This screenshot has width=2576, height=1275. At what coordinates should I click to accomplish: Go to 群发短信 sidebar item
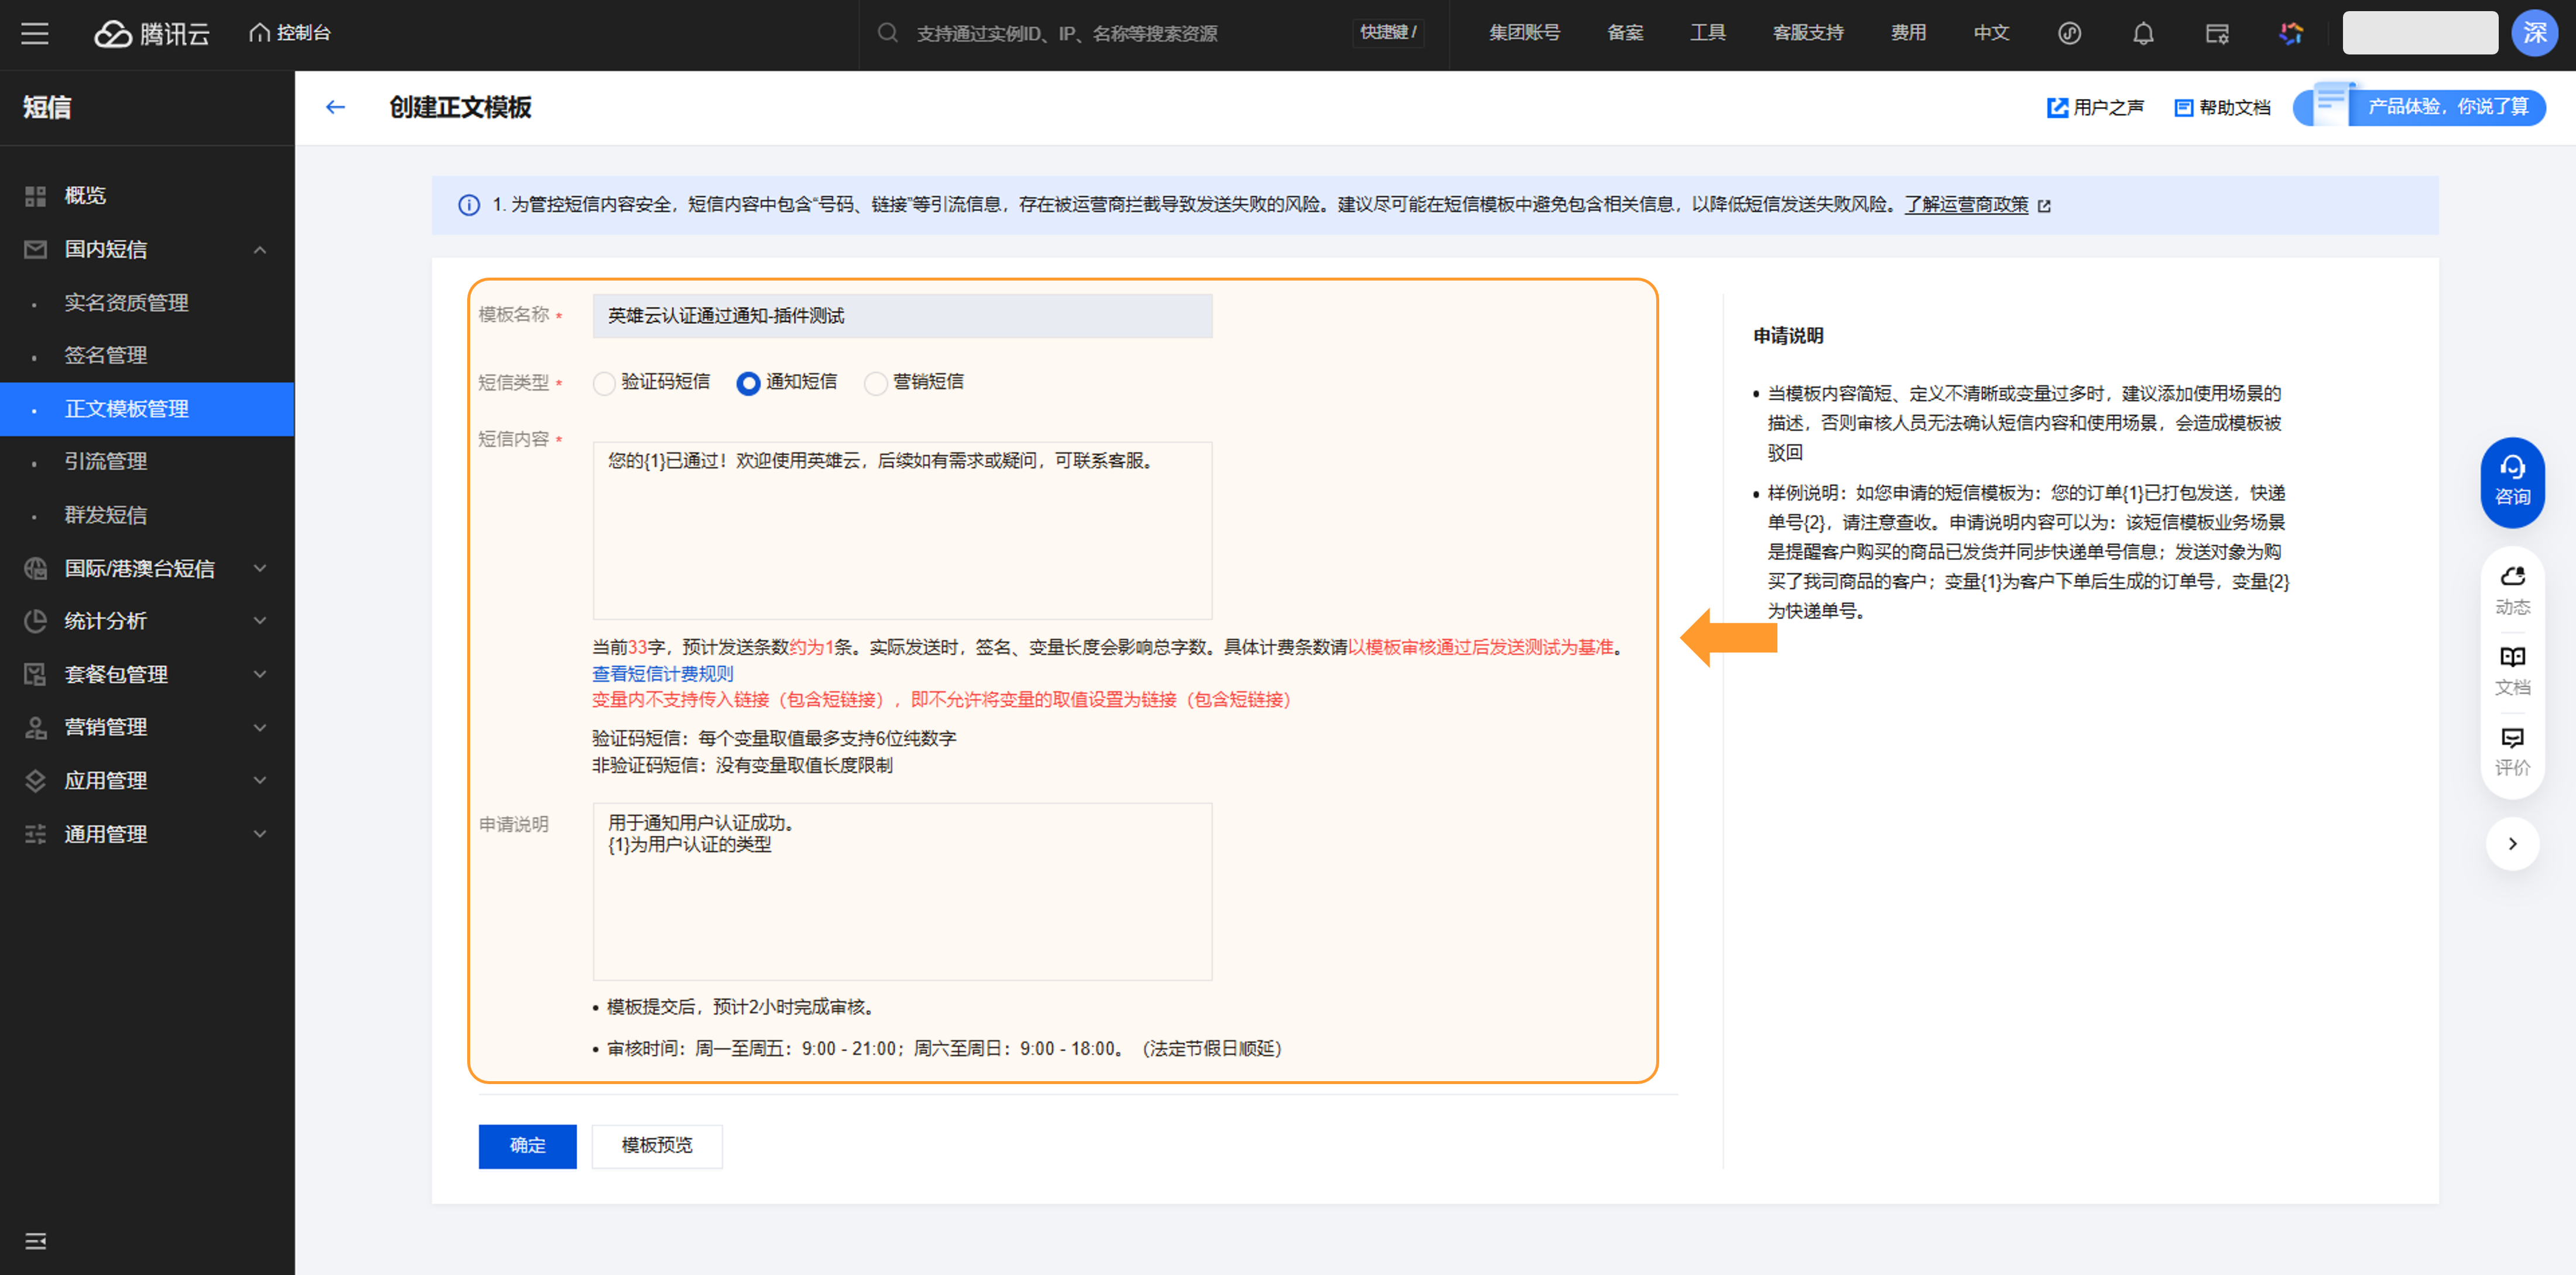(x=105, y=515)
